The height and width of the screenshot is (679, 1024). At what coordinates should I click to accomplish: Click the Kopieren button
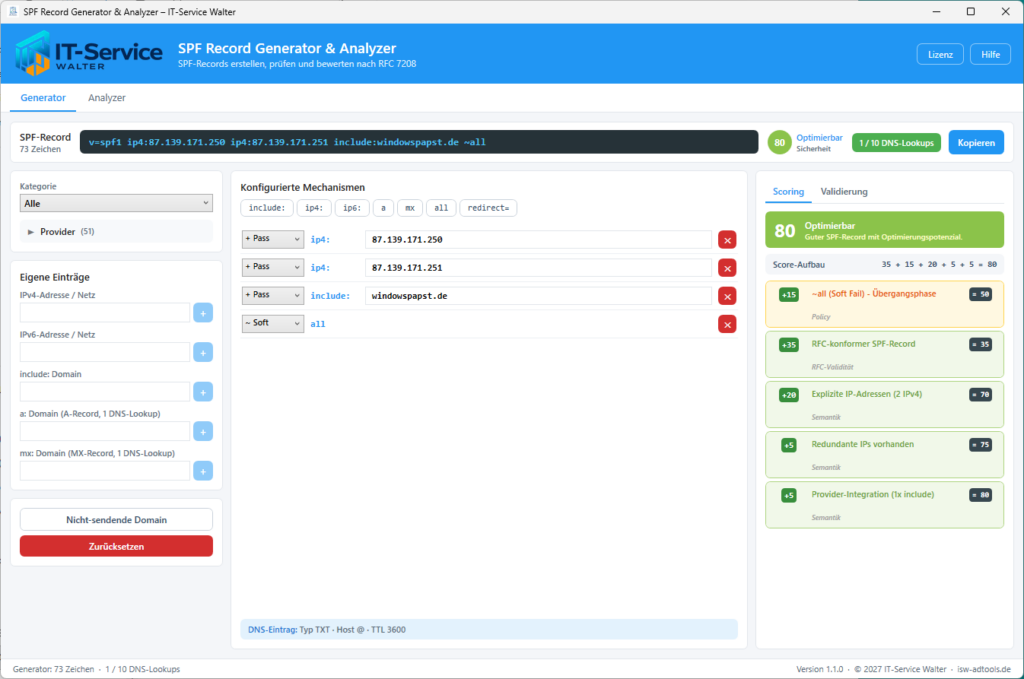(x=976, y=142)
